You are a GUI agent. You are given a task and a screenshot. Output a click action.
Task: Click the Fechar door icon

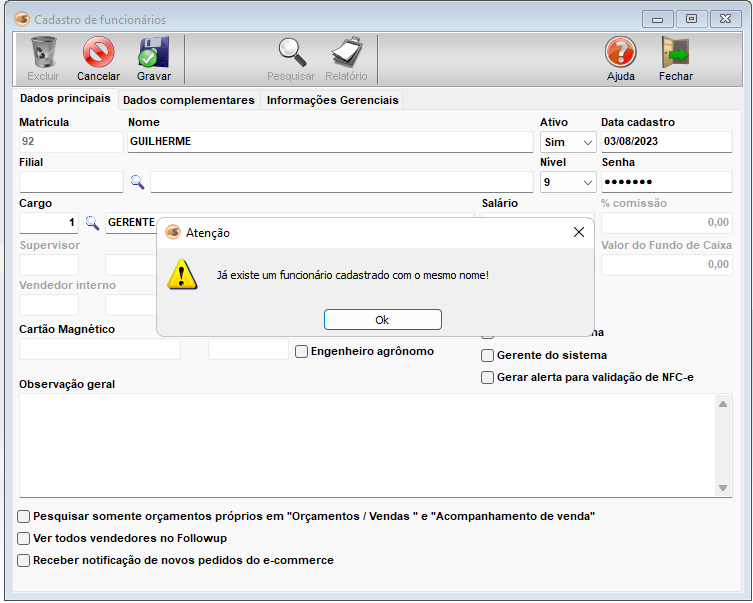pos(675,52)
